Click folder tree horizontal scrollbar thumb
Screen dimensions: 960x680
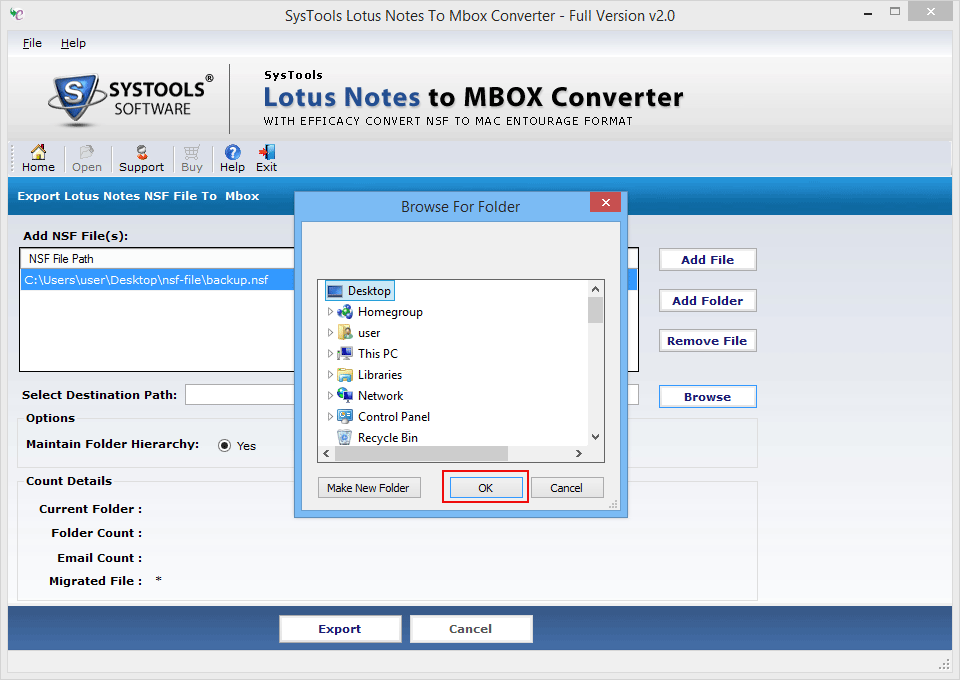tap(421, 454)
